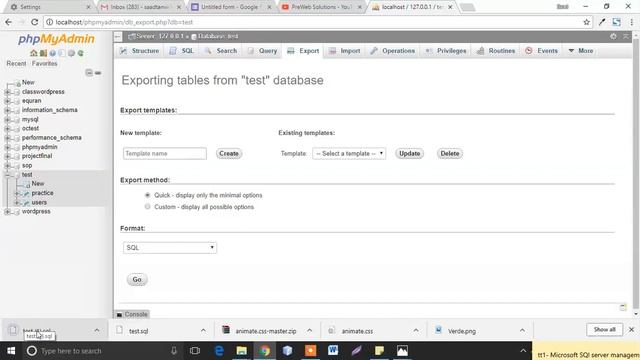Click Type here to search box
Screen dimensions: 640x360
click(102, 351)
